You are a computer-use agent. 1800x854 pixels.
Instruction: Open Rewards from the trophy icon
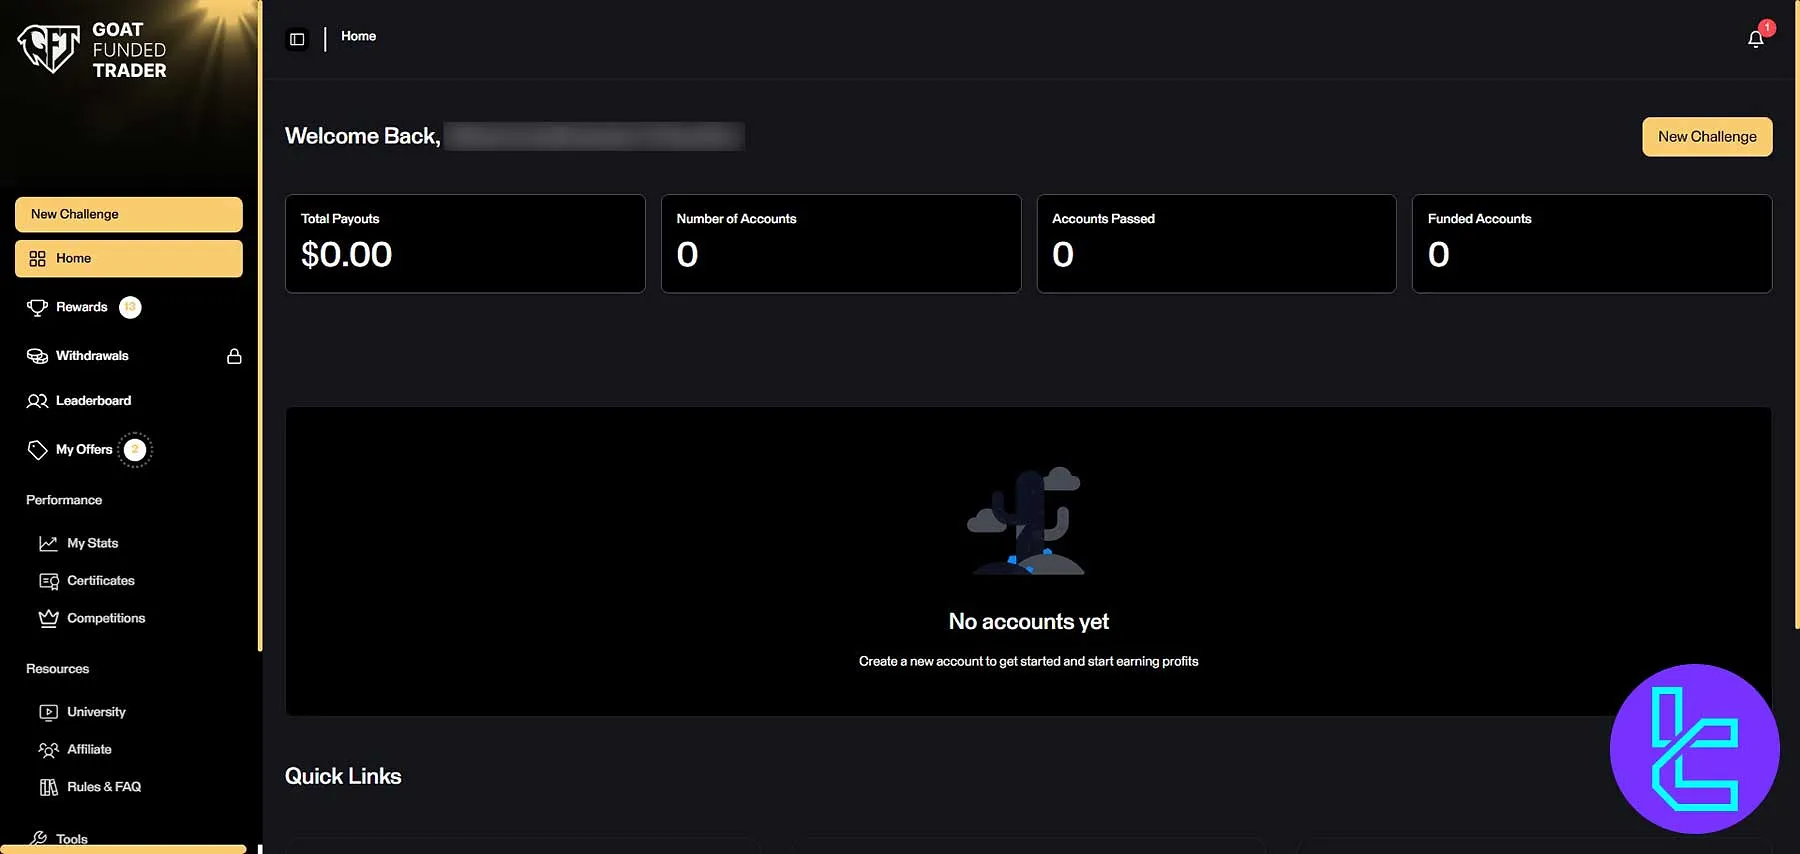[x=37, y=308]
